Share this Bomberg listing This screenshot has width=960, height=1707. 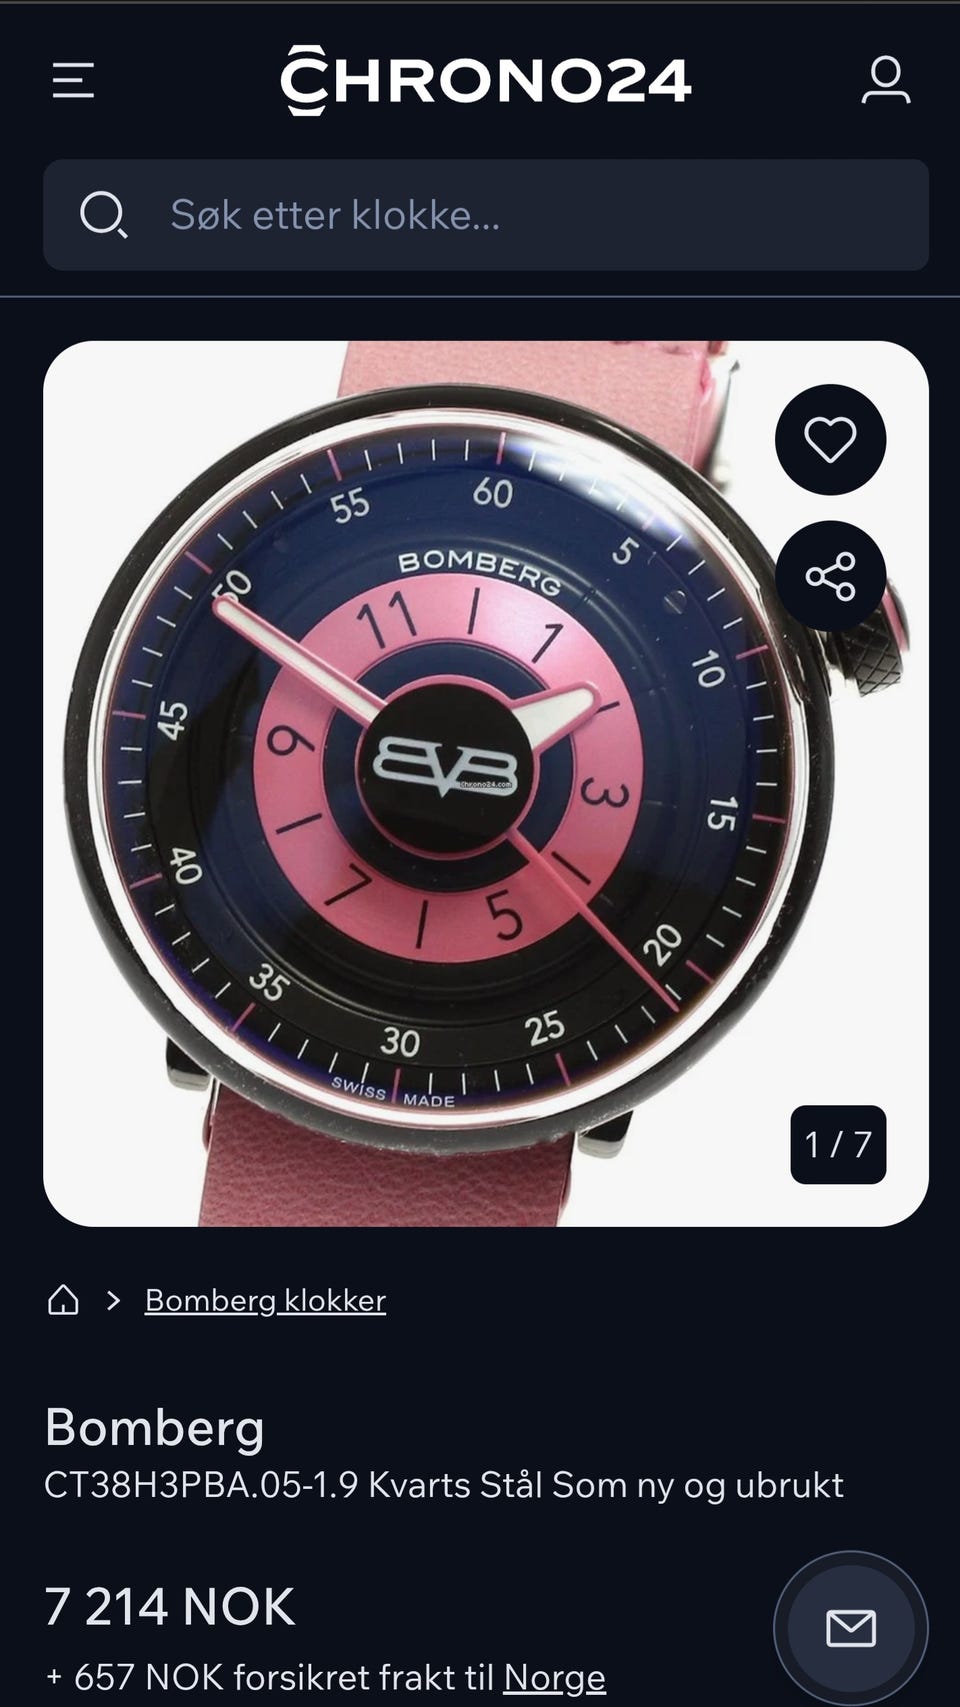(x=830, y=576)
